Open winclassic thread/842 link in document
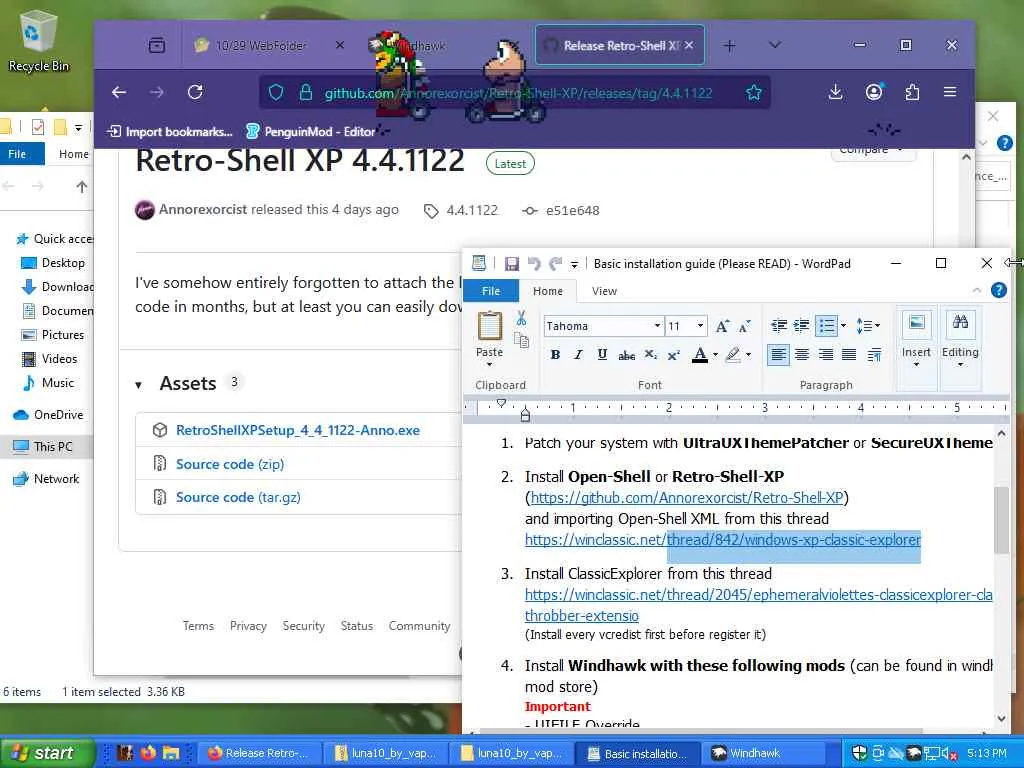 pyautogui.click(x=723, y=540)
